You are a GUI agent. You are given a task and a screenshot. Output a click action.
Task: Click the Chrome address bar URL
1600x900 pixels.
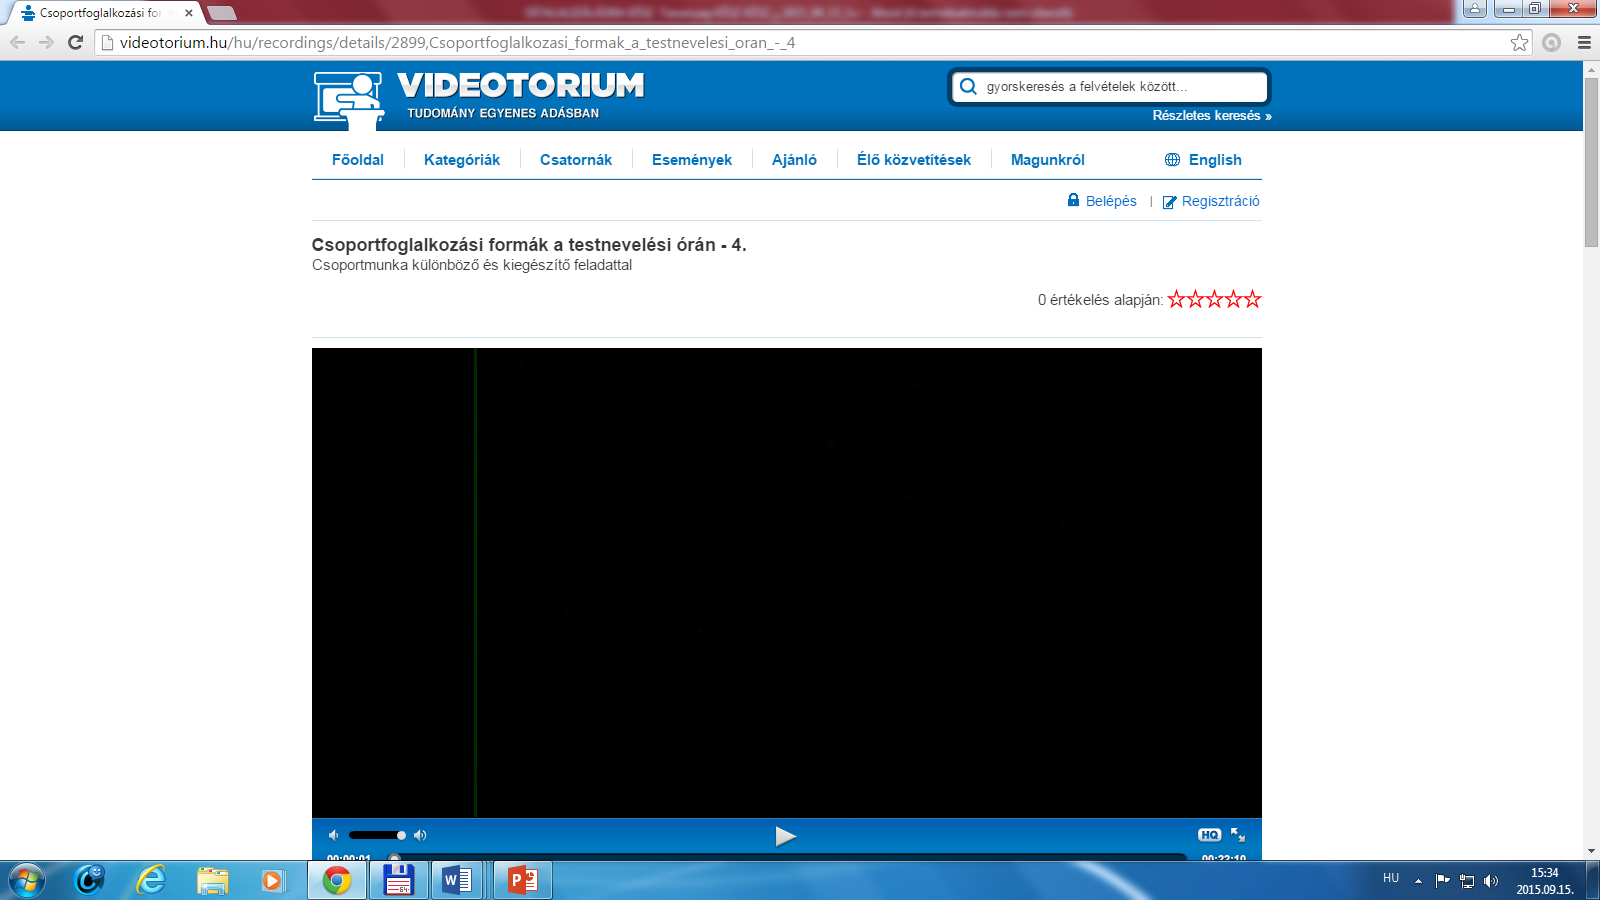click(457, 43)
